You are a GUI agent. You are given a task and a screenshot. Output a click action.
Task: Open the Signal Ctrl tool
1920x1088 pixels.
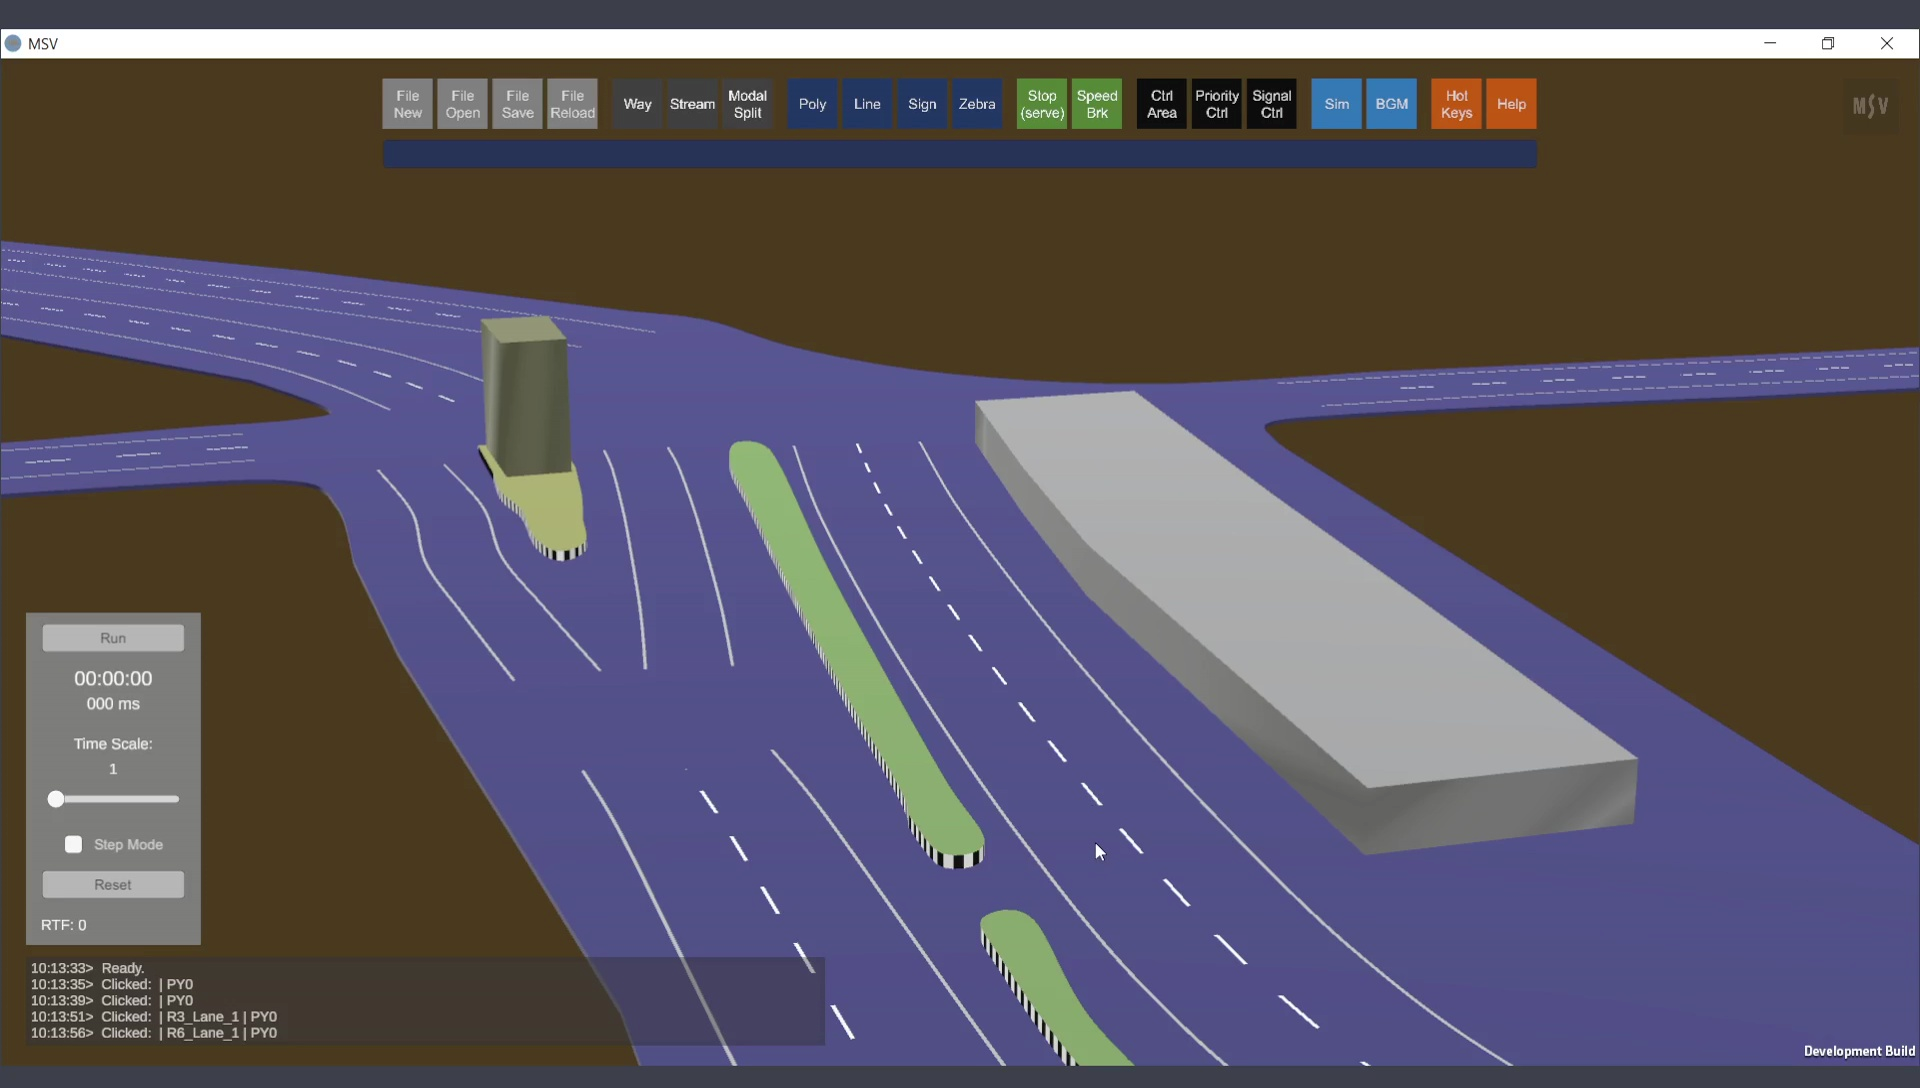click(x=1271, y=104)
